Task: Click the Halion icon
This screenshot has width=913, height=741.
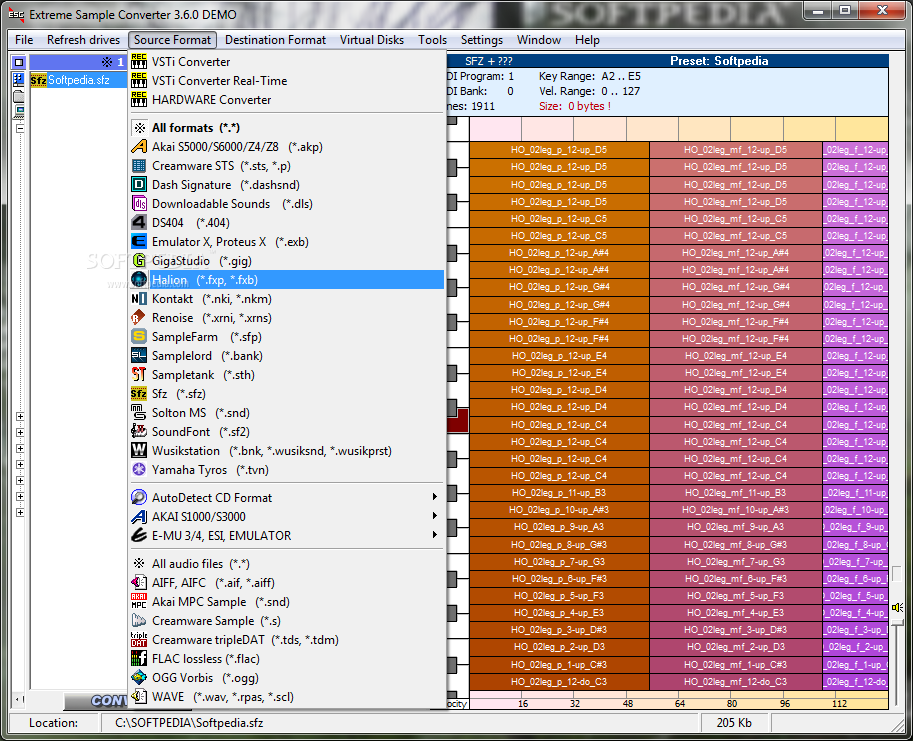Action: 139,279
